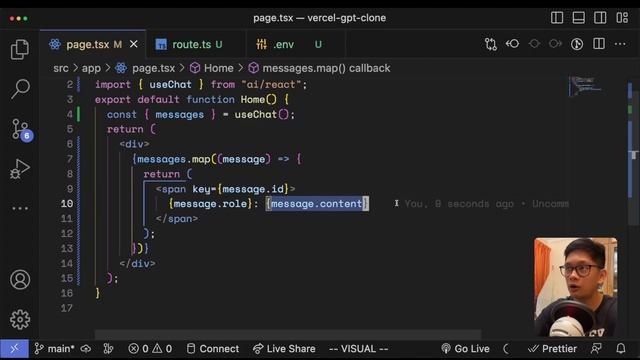This screenshot has height=360, width=640.
Task: Click the horizontal editor scrollbar
Action: (x=288, y=335)
